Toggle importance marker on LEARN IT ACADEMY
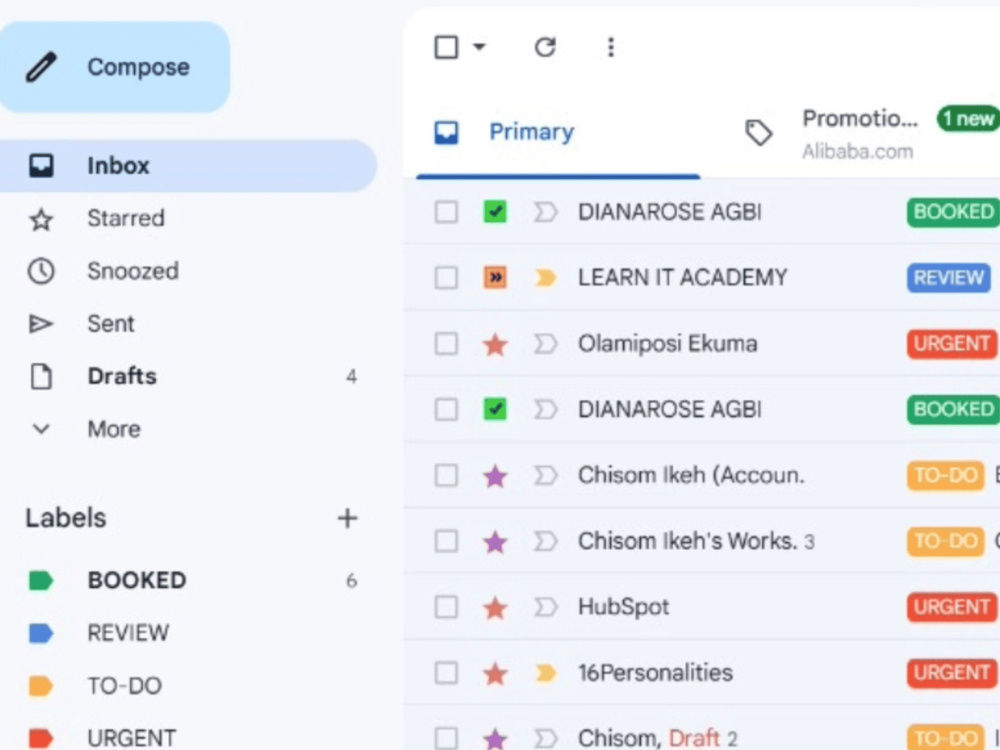This screenshot has width=1000, height=750. (x=545, y=278)
